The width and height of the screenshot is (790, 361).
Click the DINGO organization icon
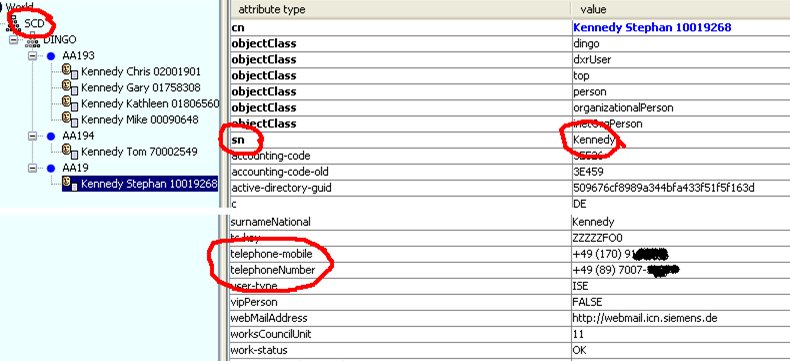click(33, 40)
